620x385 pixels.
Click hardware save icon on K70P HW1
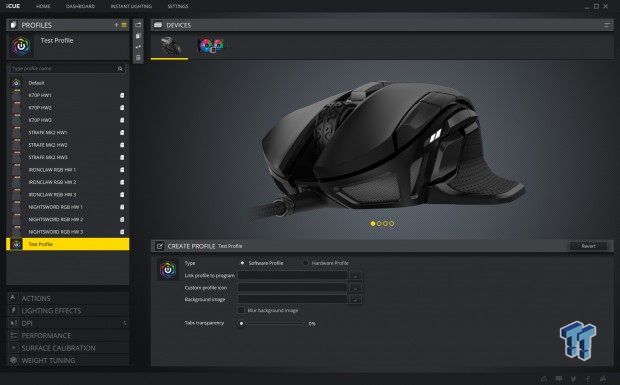coord(122,95)
